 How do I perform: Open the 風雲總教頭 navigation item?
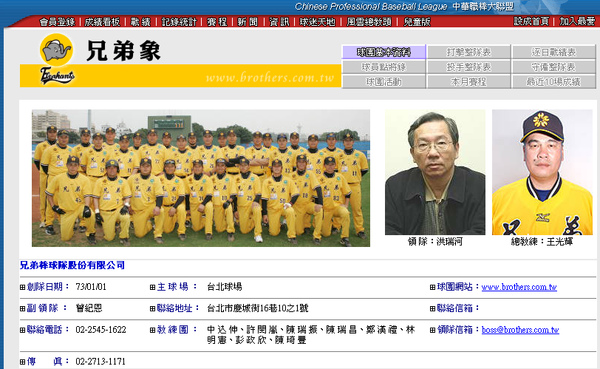369,22
